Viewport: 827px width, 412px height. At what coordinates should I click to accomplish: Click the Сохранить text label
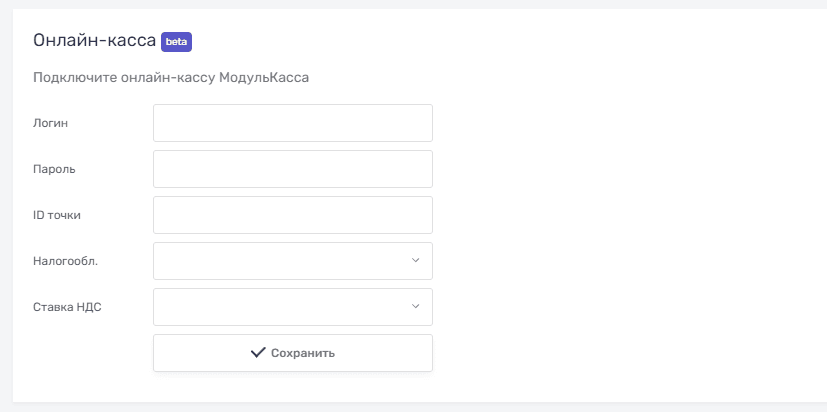(x=302, y=353)
